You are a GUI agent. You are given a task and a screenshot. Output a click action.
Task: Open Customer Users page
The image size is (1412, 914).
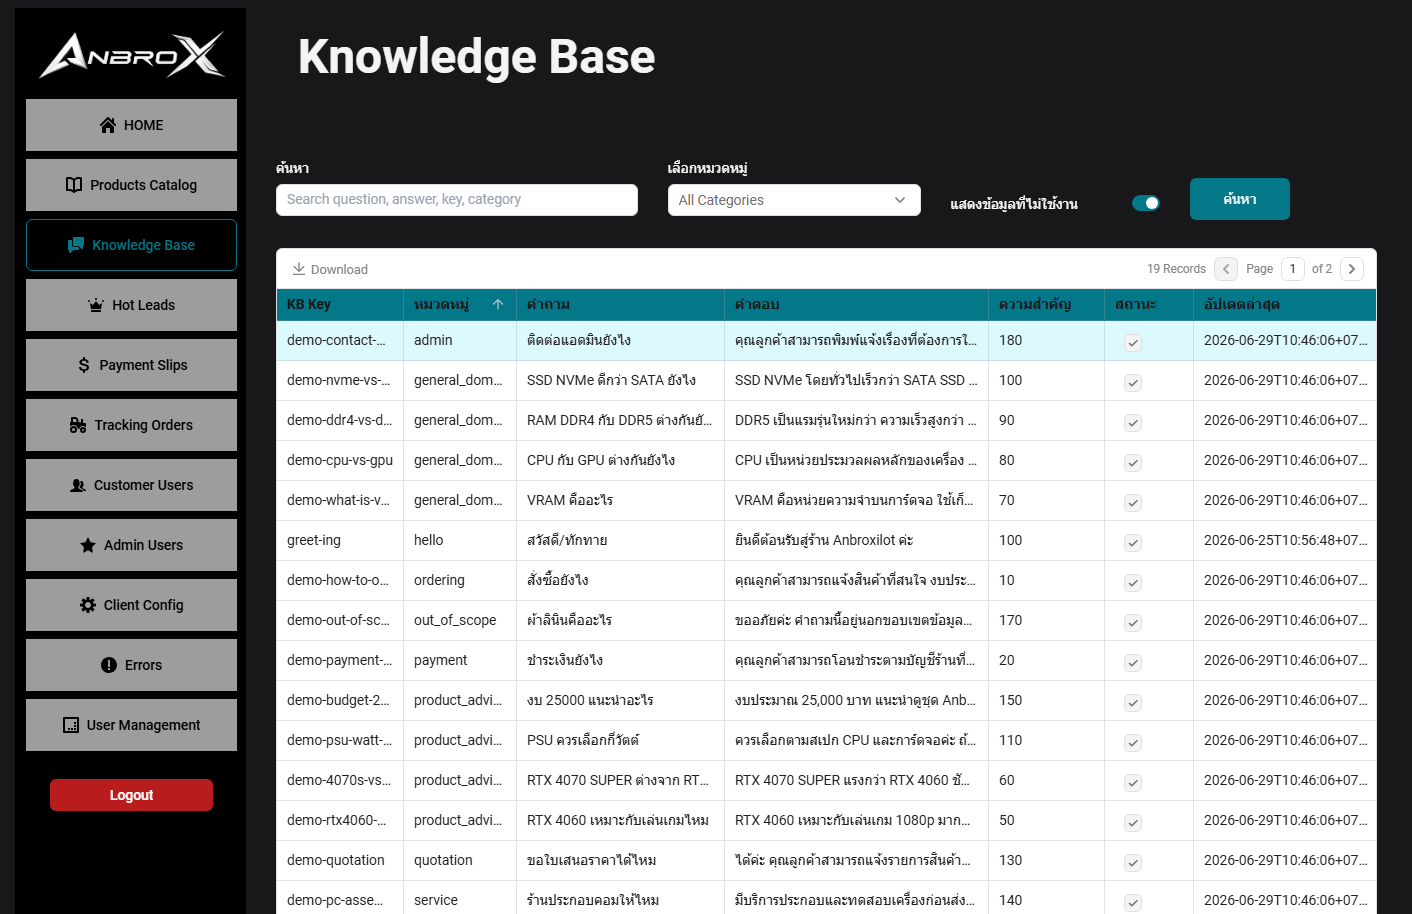131,485
